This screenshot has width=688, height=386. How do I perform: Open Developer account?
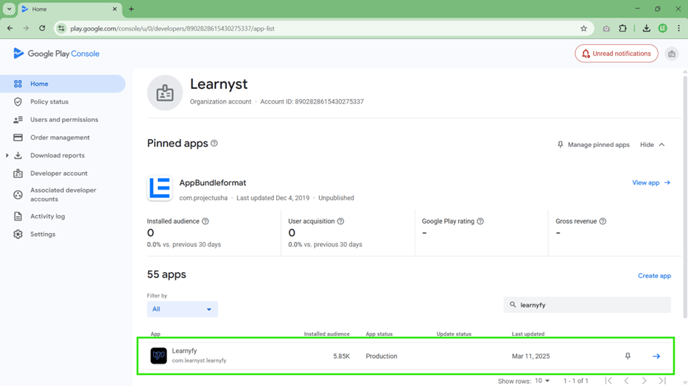[59, 174]
